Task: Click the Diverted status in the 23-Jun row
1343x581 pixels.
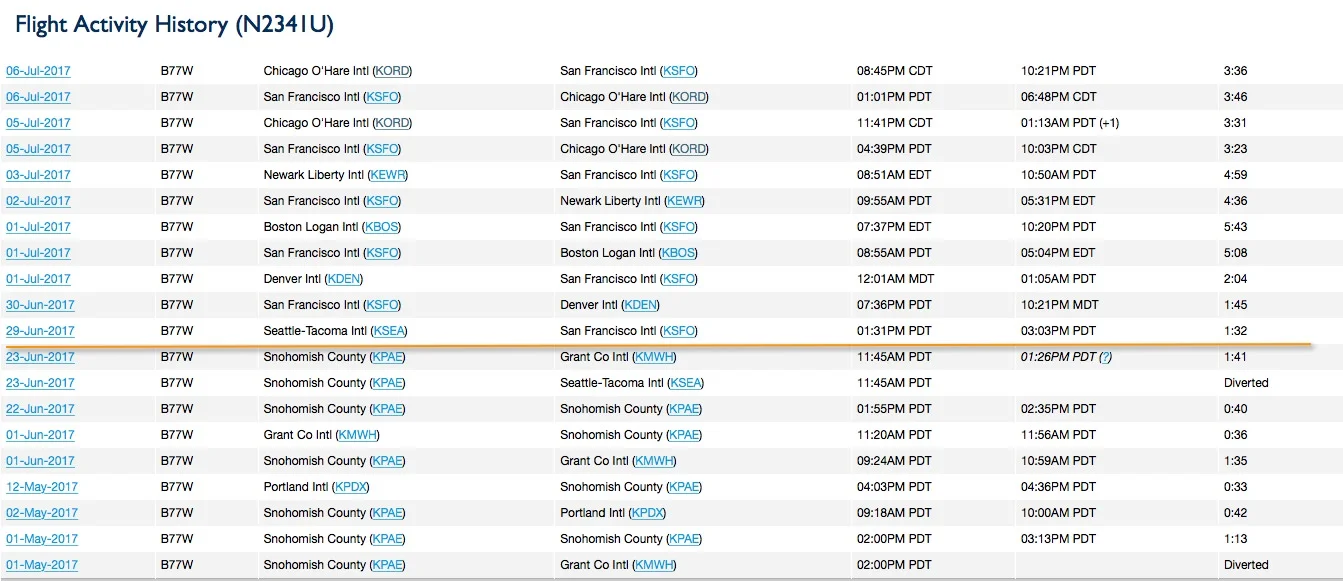Action: click(x=1246, y=383)
